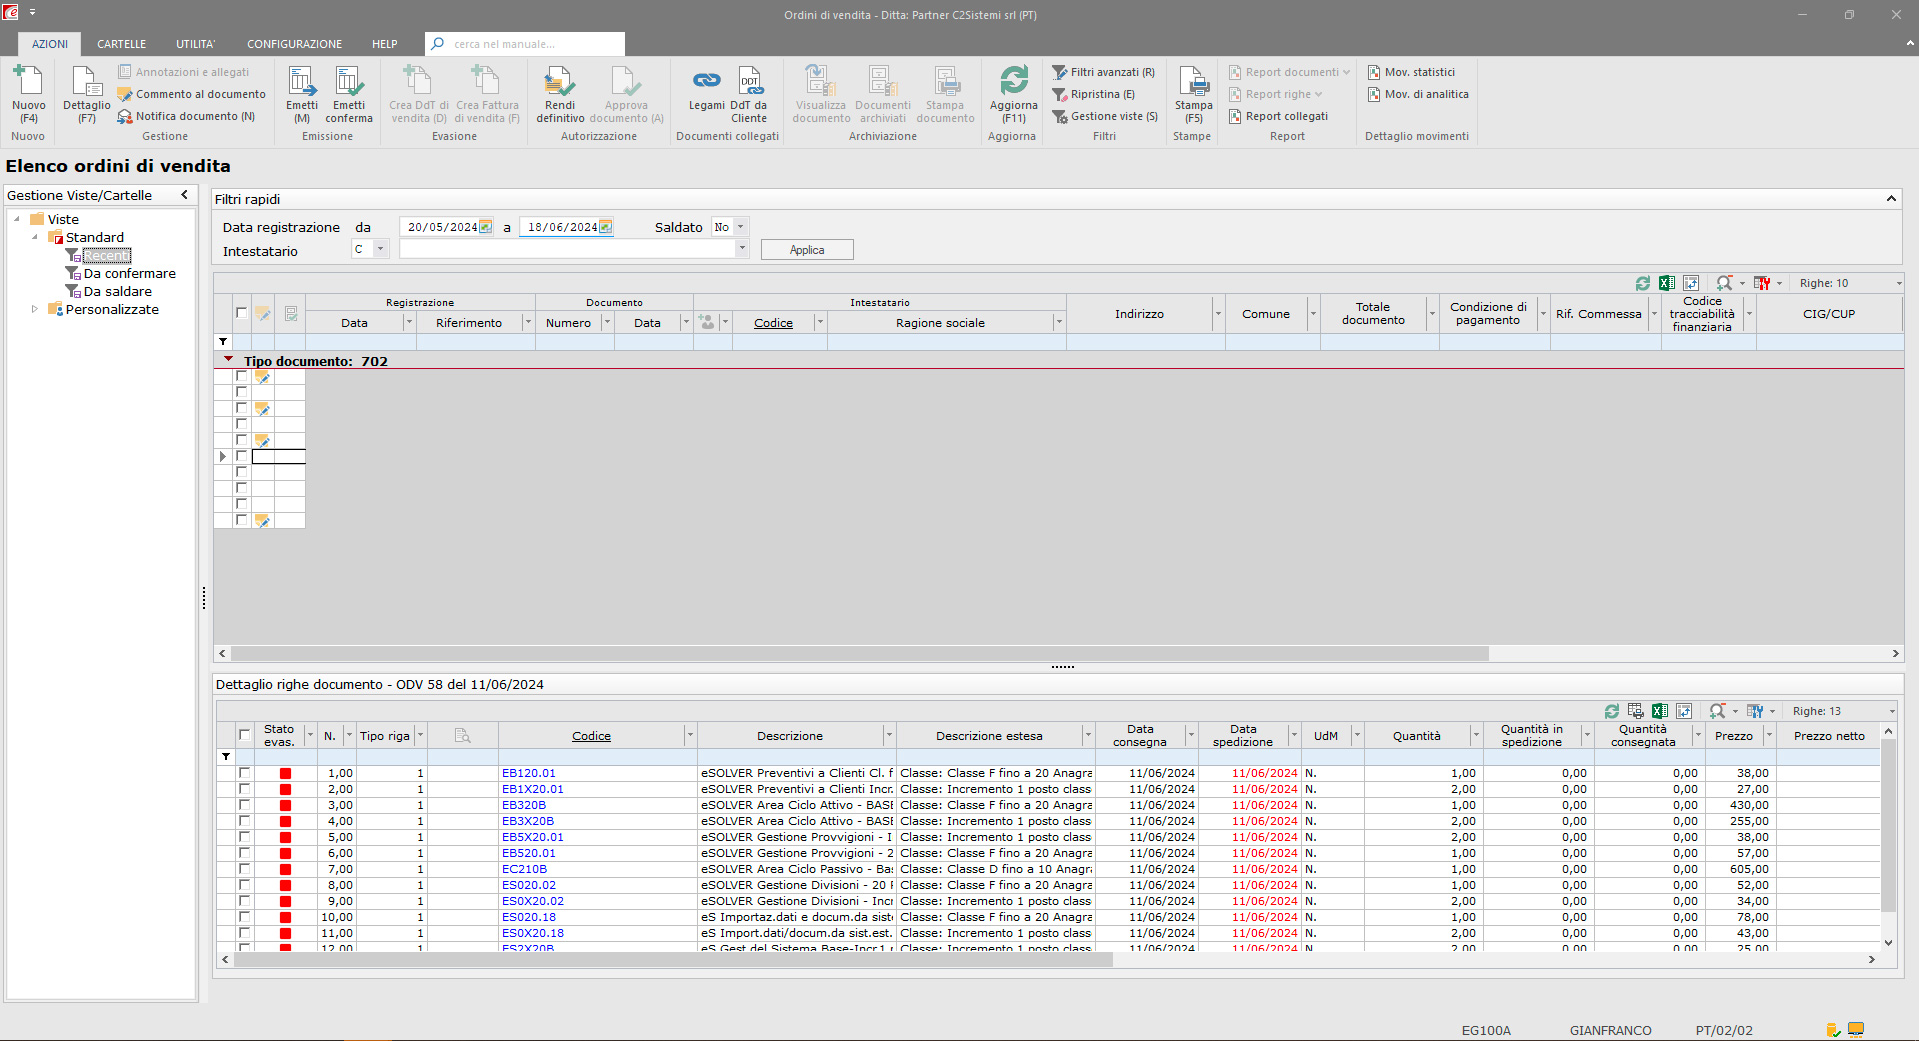
Task: Toggle select-all checkbox in orders grid header
Action: 241,313
